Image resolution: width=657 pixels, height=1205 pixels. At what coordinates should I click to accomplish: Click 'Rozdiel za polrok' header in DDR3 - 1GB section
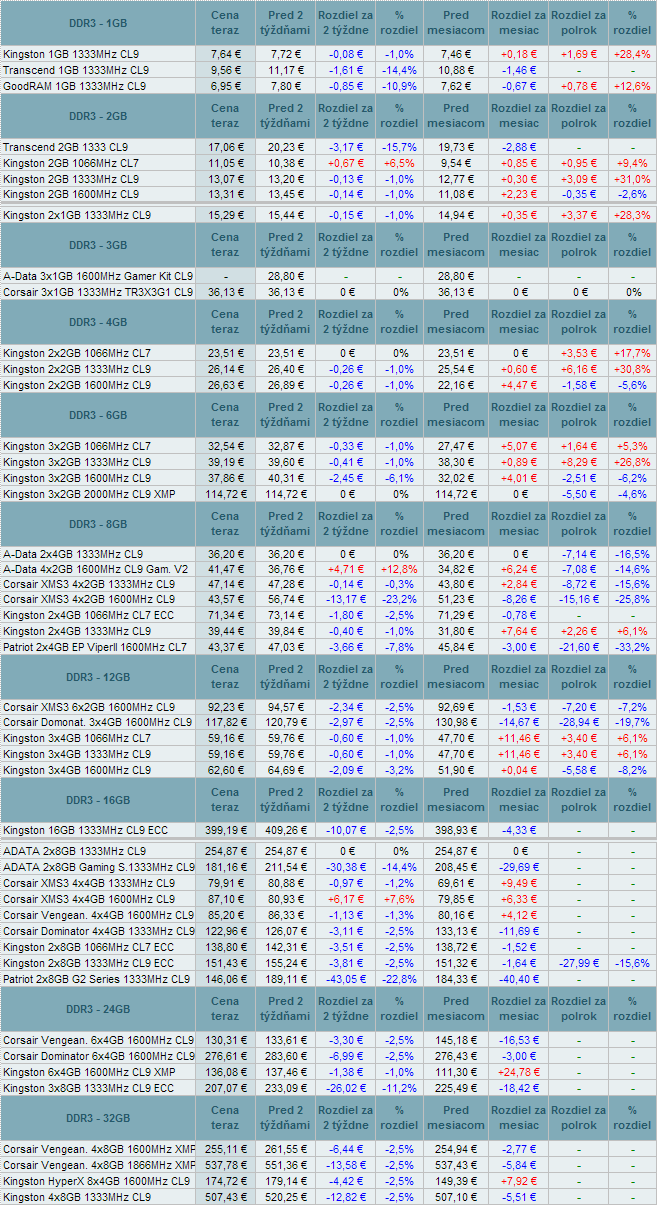coord(578,23)
